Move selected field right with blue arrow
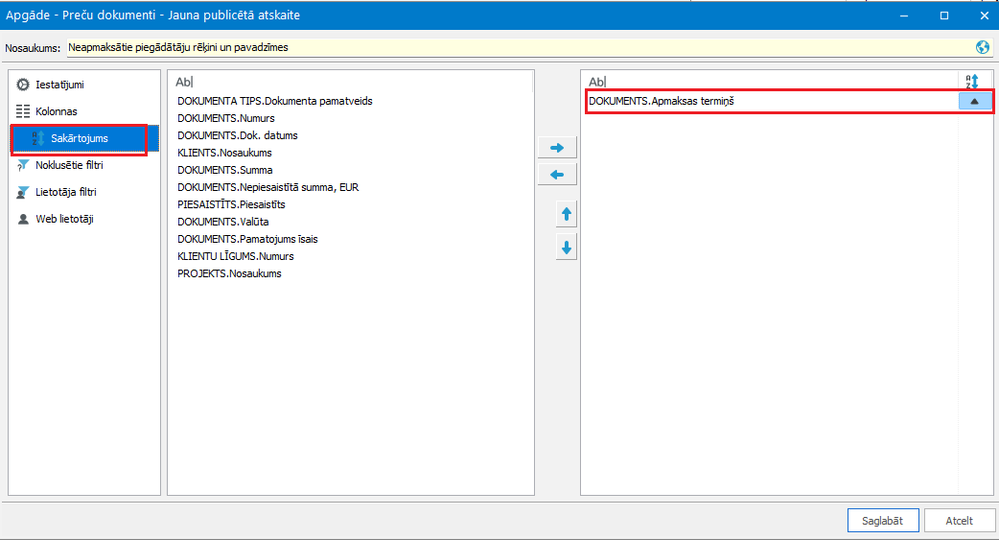 (x=557, y=148)
